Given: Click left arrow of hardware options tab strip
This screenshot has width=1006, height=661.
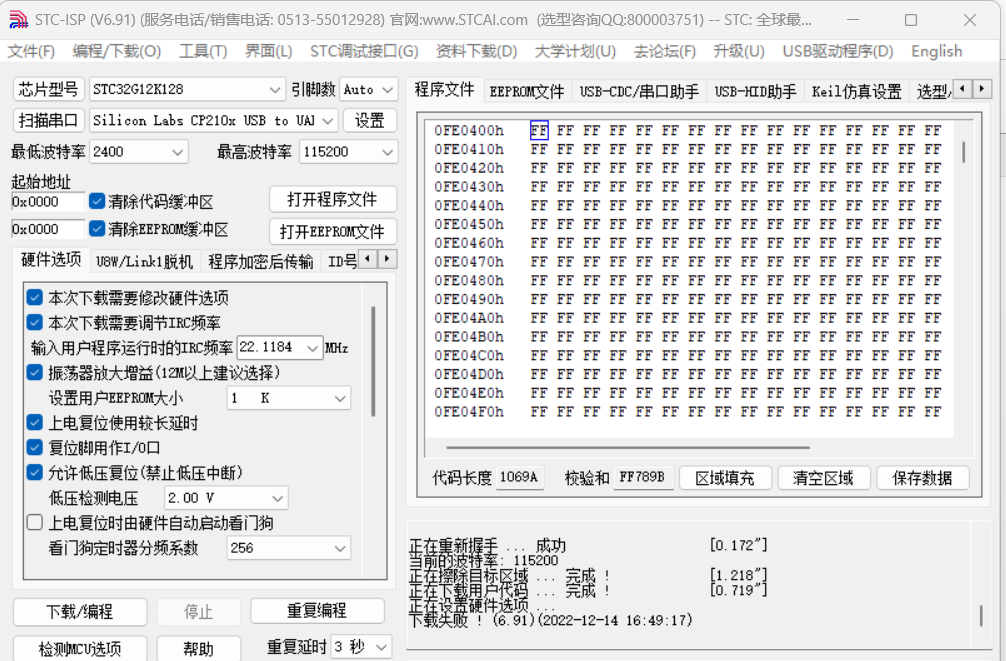Looking at the screenshot, I should click(x=368, y=259).
